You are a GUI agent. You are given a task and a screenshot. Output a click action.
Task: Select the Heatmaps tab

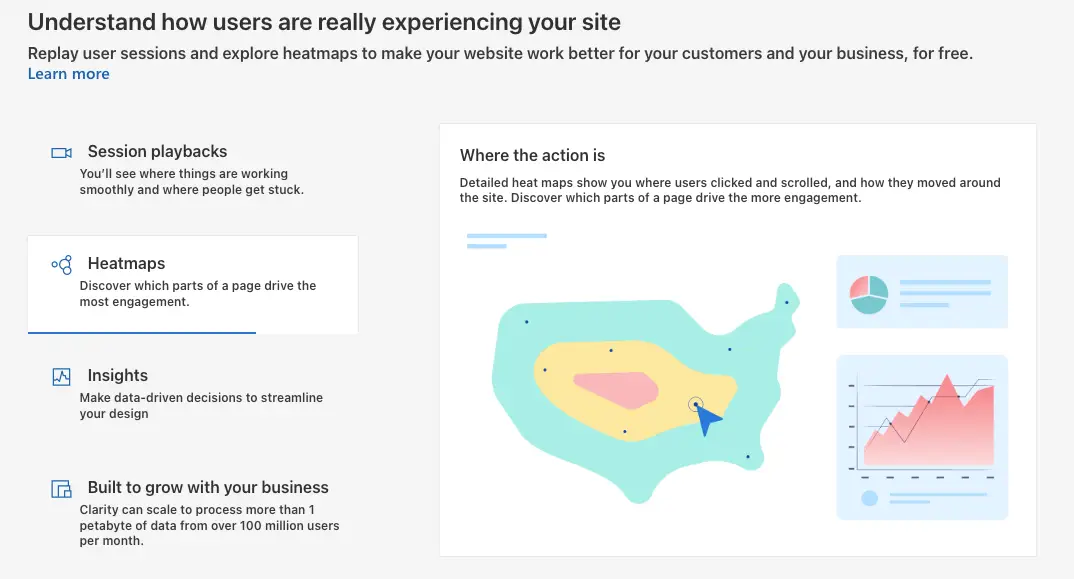[x=192, y=284]
